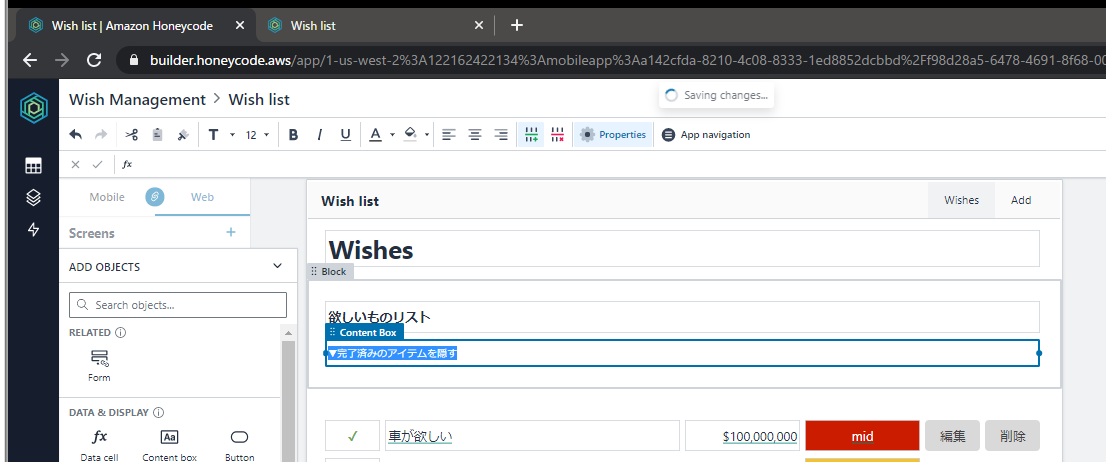This screenshot has height=462, width=1106.
Task: Switch to second Wish list browser tab
Action: point(372,25)
